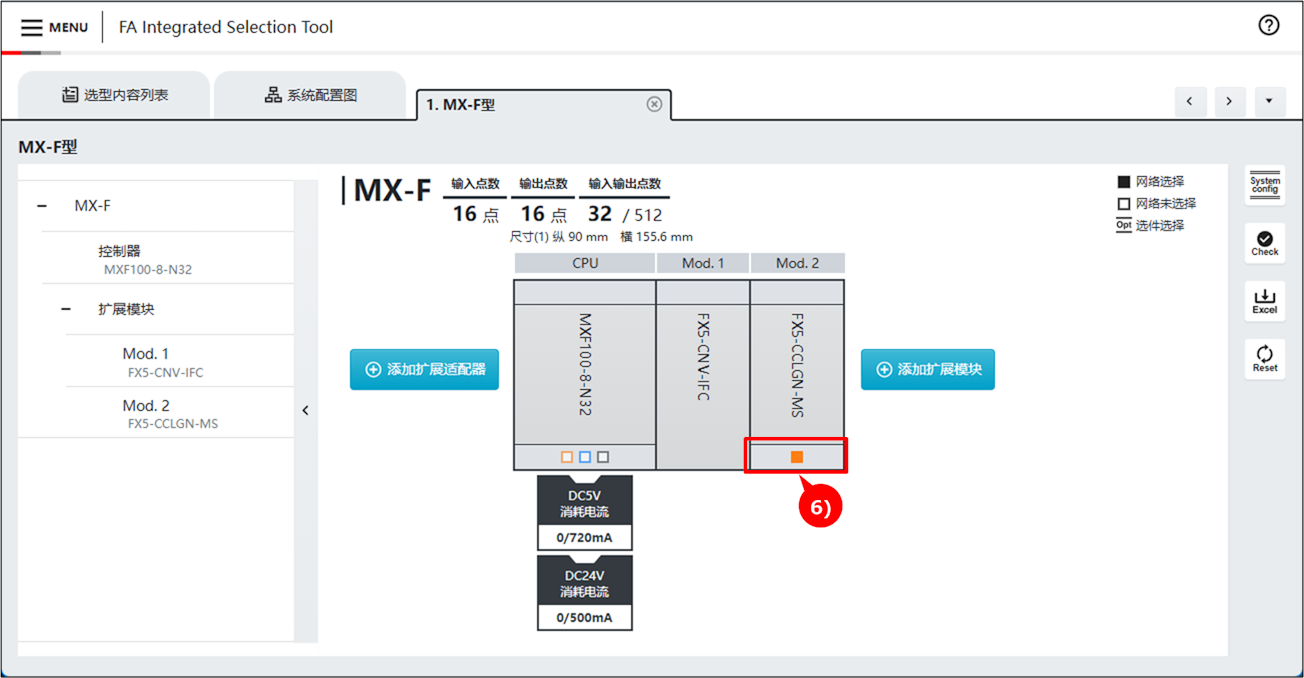Click the Reset icon
Viewport: 1304px width, 678px height.
[1264, 358]
